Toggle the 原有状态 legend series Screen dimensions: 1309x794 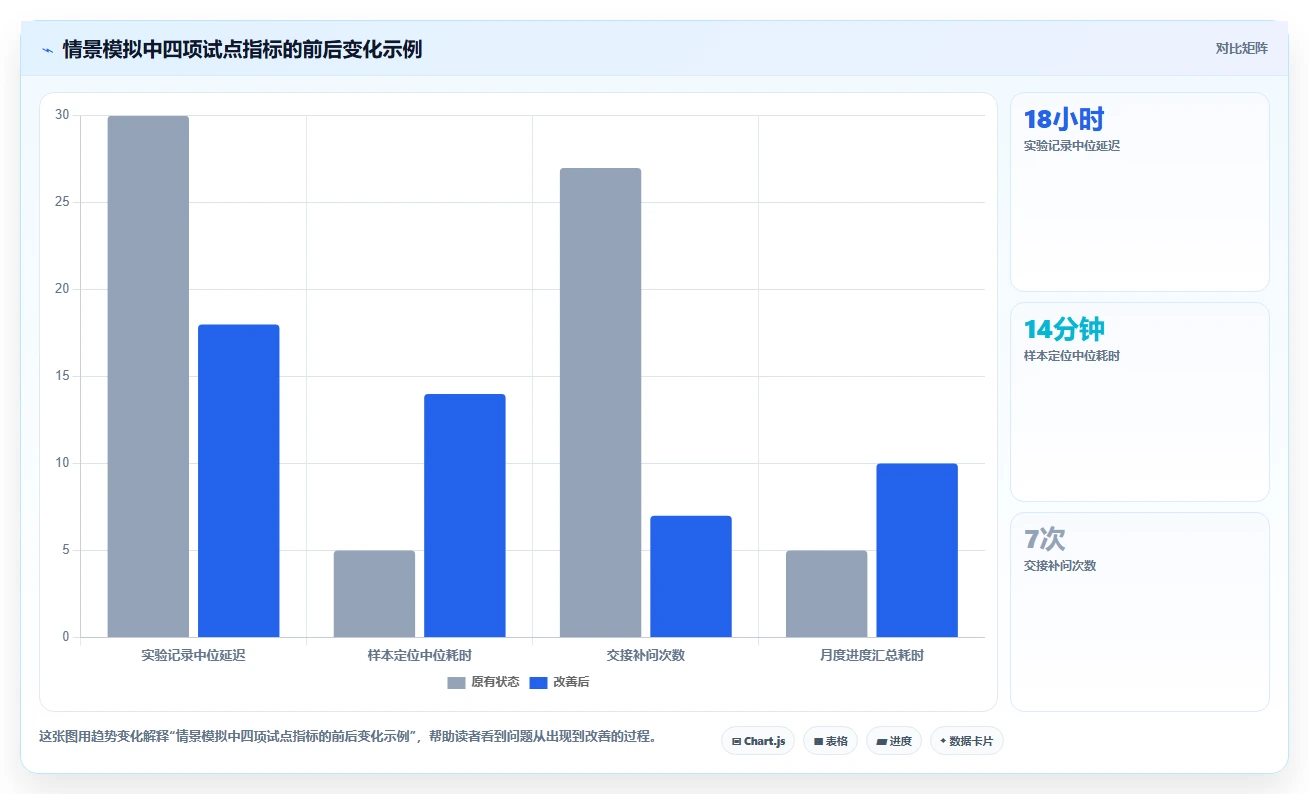[x=483, y=682]
